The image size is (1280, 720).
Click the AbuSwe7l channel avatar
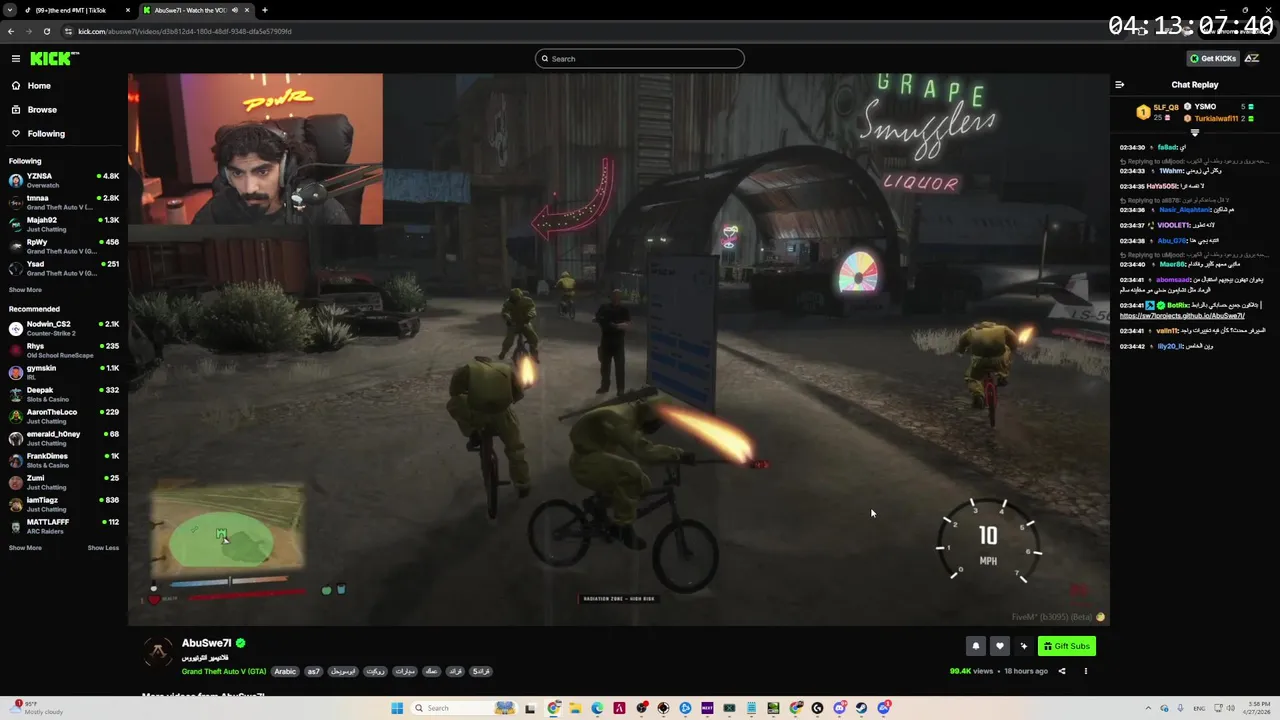point(157,652)
